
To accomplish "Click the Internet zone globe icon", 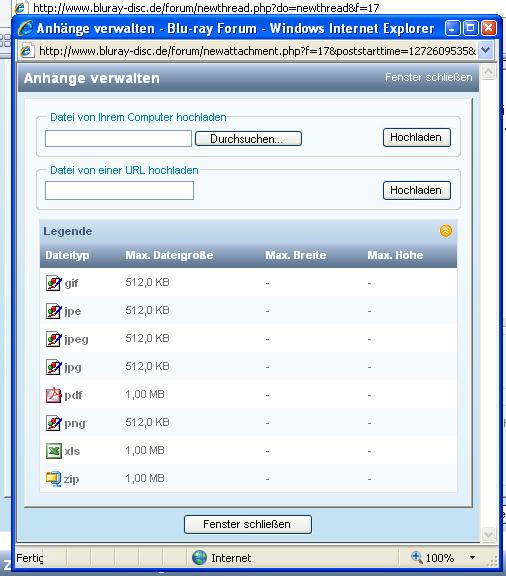I will pos(200,558).
